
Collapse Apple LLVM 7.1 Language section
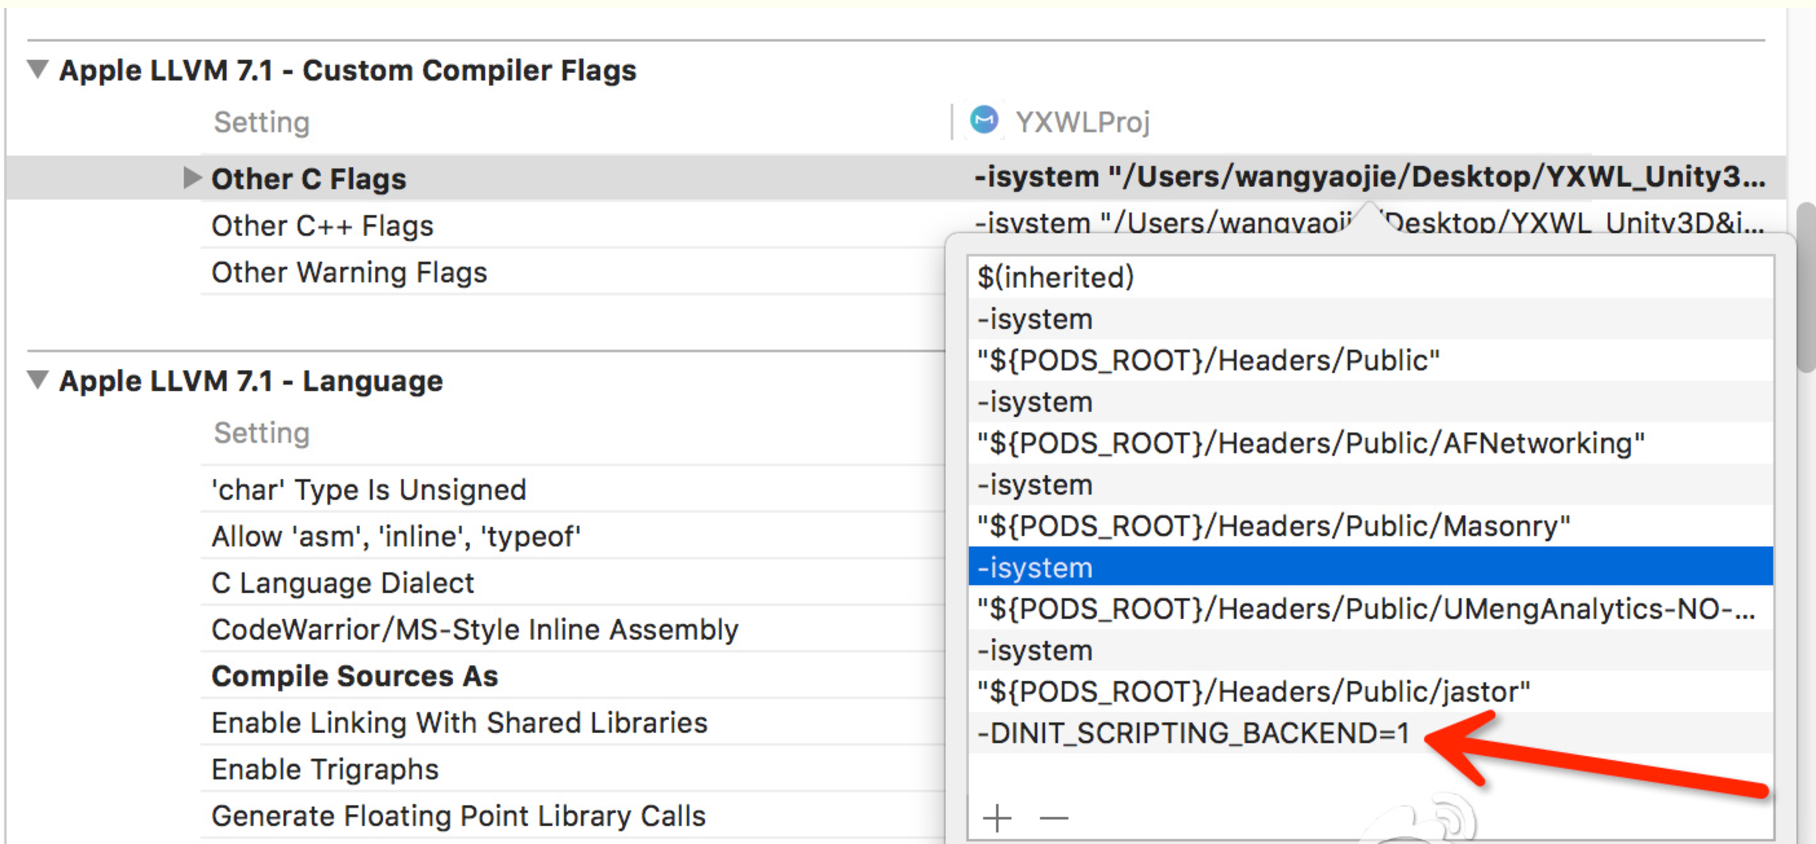(x=38, y=381)
